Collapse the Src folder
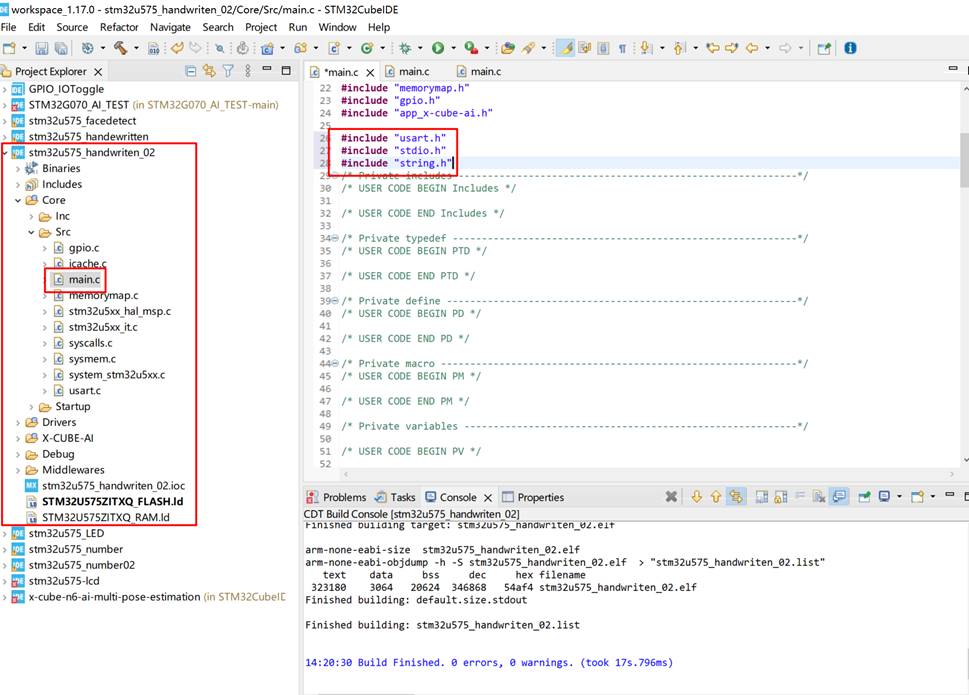 (x=32, y=232)
